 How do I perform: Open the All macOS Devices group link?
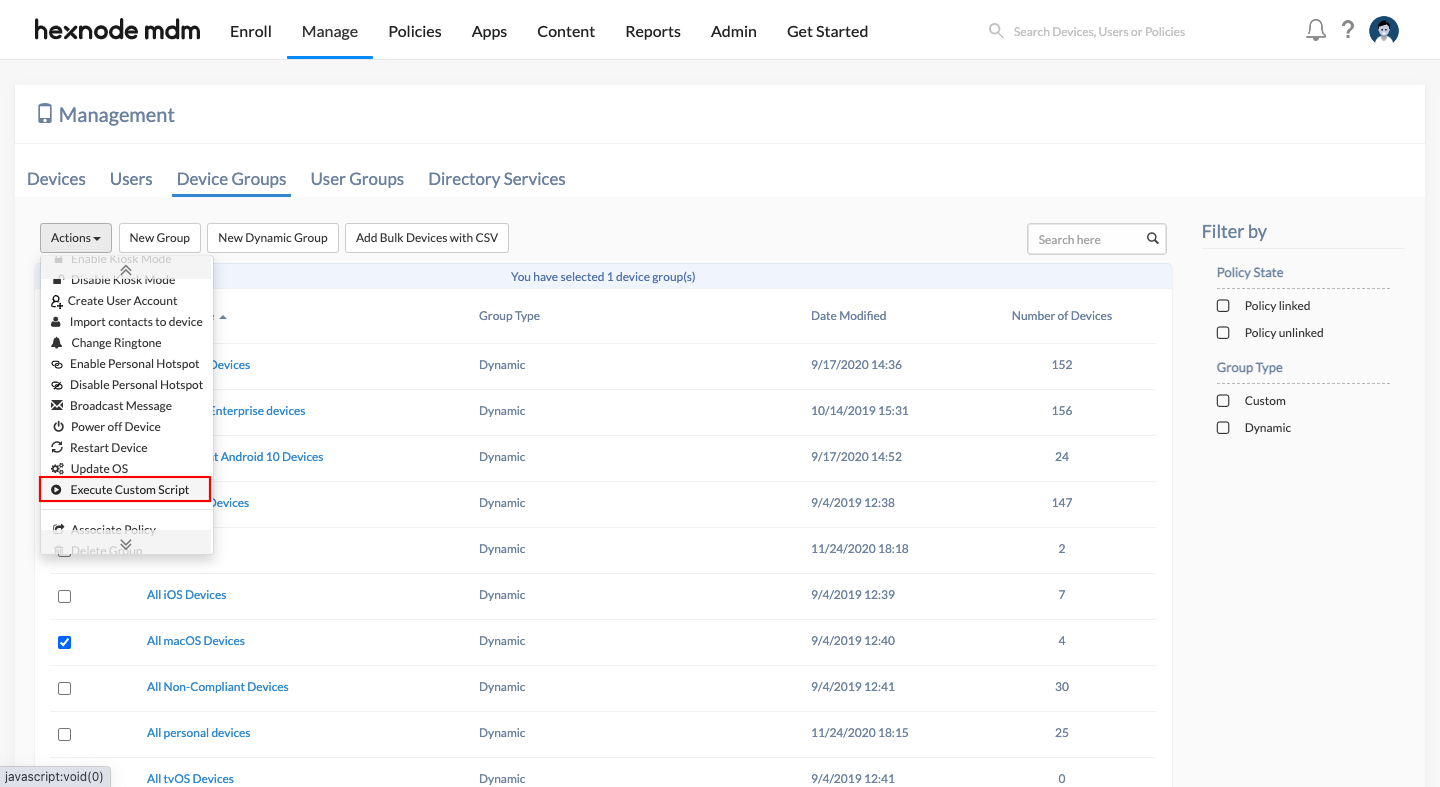click(x=196, y=641)
